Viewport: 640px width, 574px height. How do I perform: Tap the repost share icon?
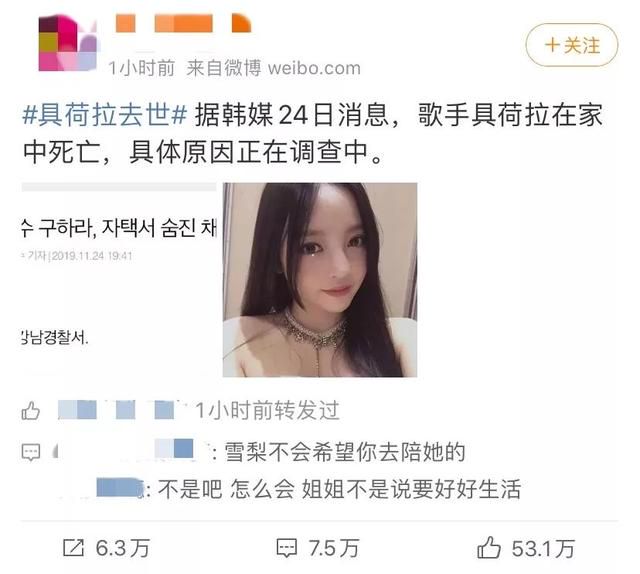tap(74, 547)
